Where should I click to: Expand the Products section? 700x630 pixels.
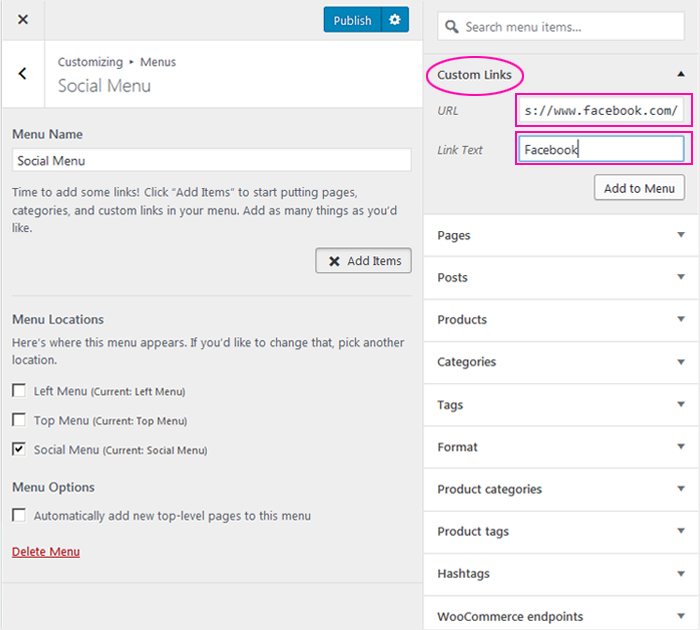pos(561,320)
